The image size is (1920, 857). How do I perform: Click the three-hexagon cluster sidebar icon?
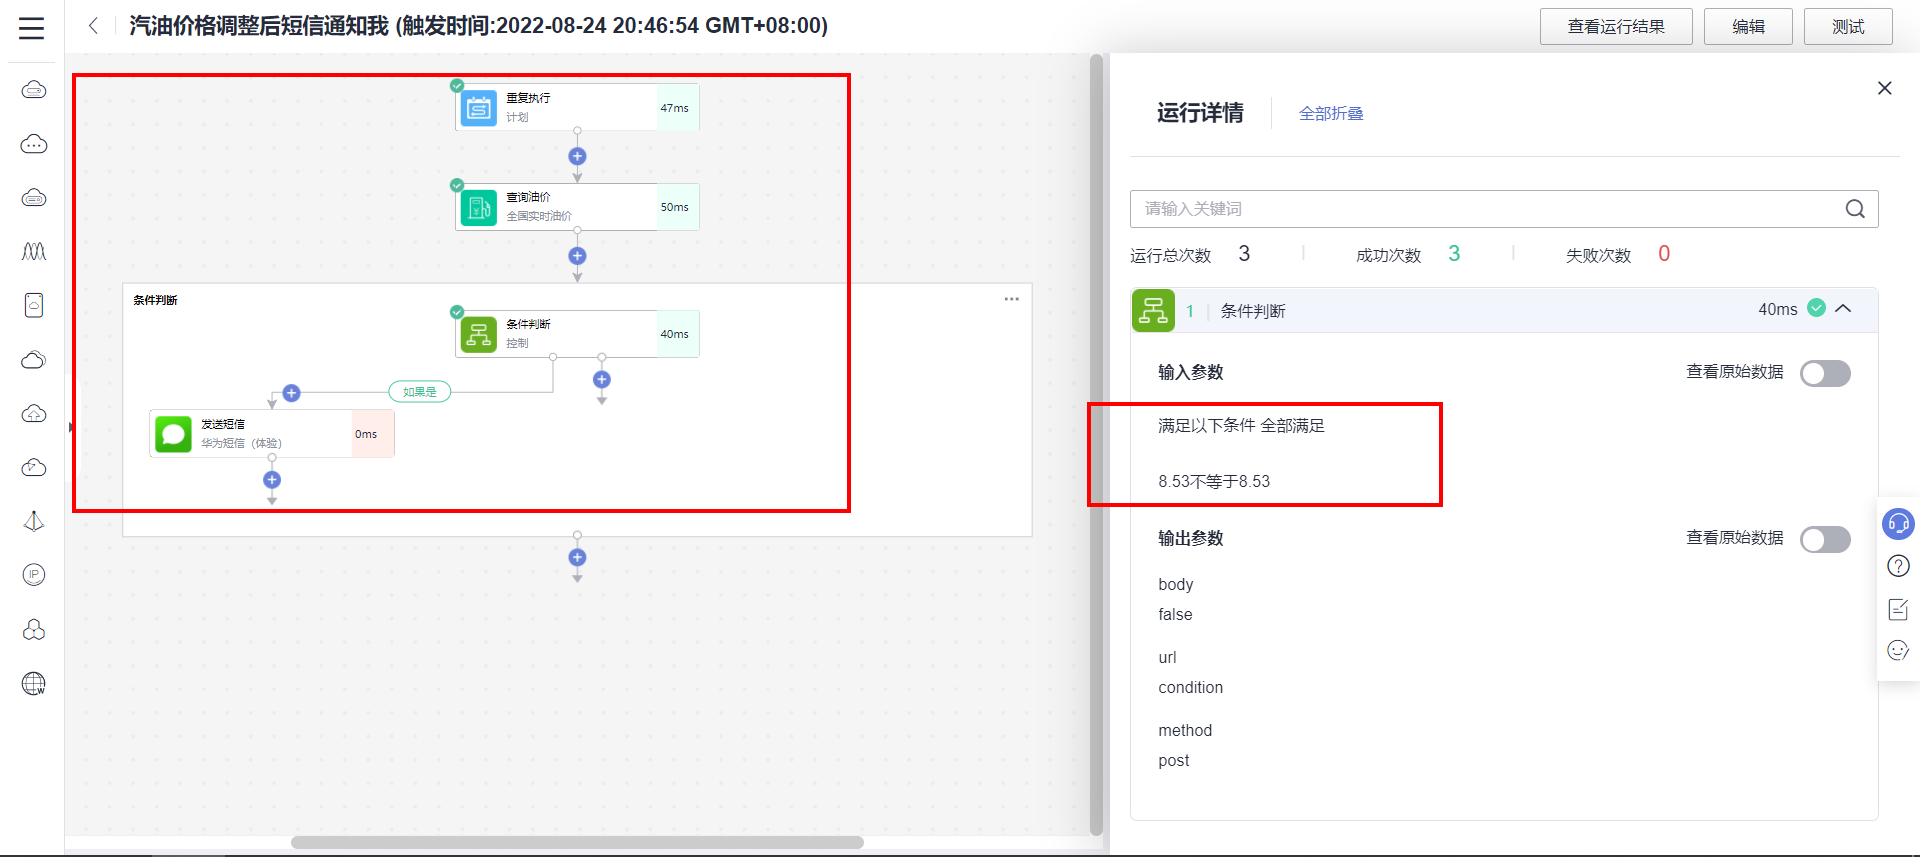pyautogui.click(x=34, y=629)
